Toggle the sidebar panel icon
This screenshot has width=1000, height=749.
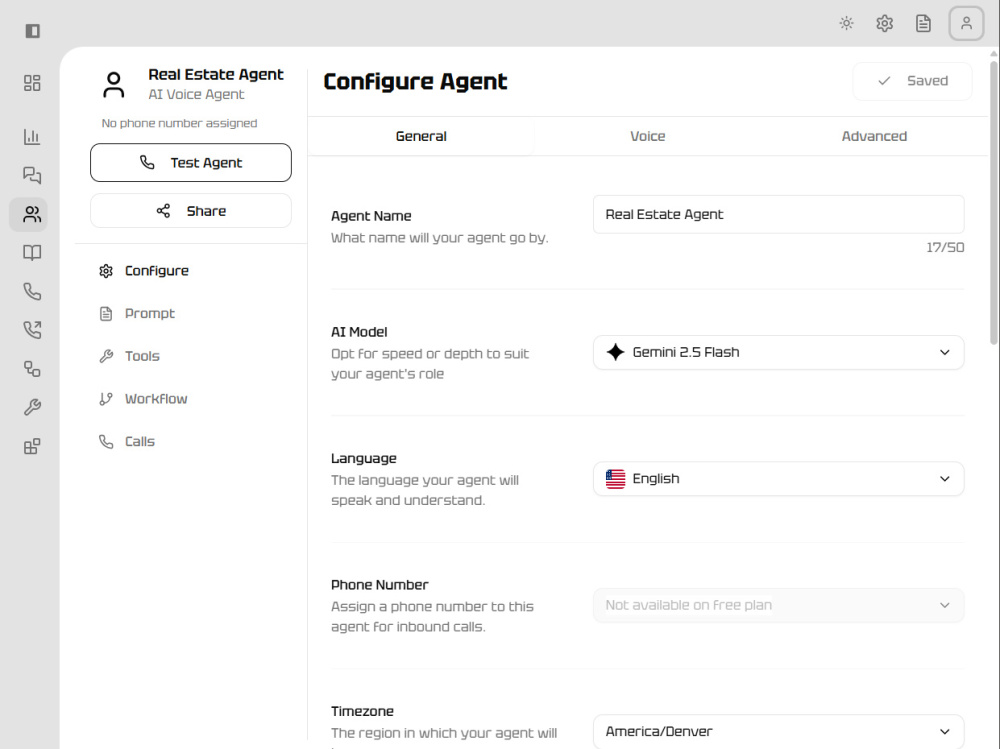click(x=33, y=31)
